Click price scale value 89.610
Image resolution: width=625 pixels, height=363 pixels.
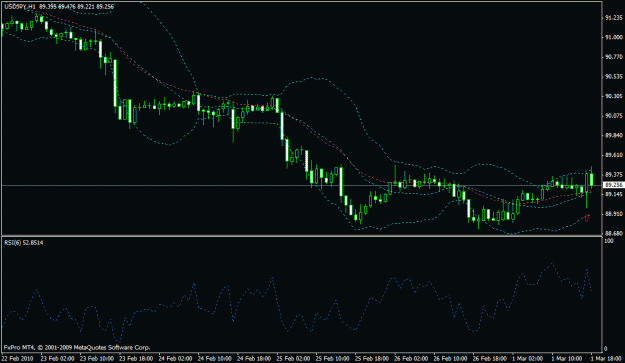[x=613, y=155]
